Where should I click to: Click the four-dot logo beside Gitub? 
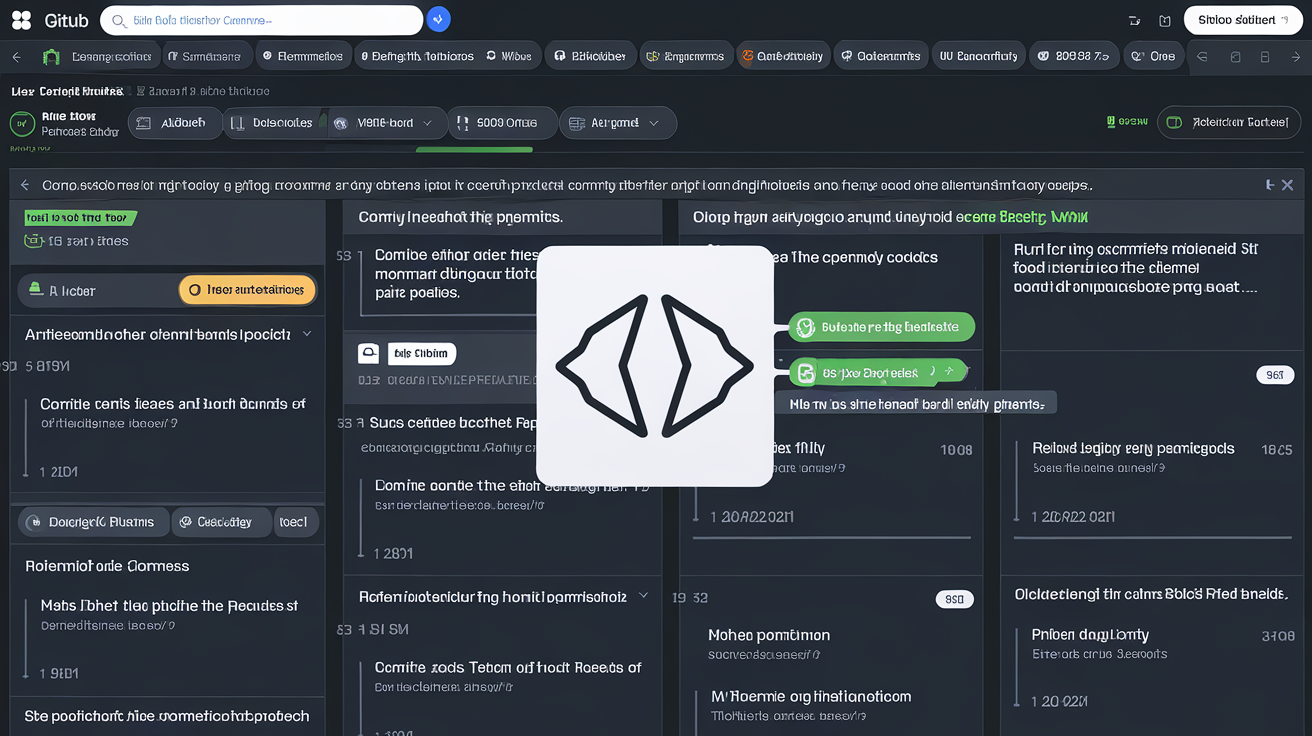[x=21, y=20]
